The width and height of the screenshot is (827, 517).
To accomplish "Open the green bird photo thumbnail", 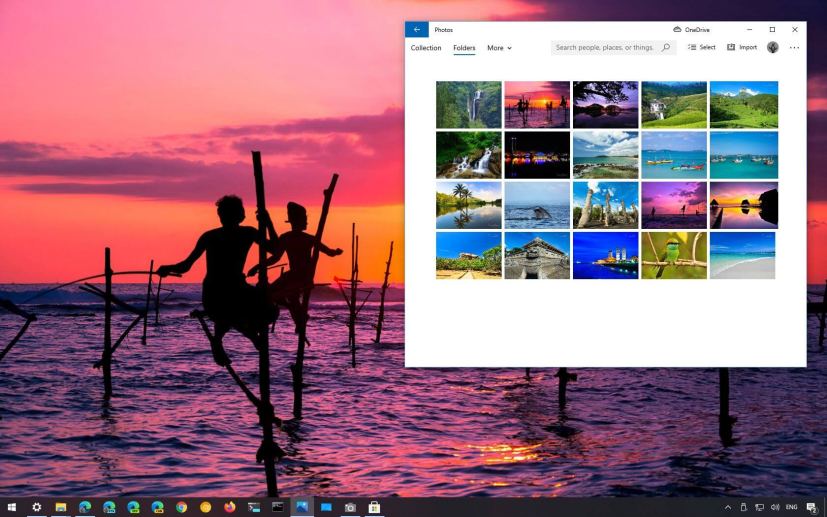I will coord(674,255).
